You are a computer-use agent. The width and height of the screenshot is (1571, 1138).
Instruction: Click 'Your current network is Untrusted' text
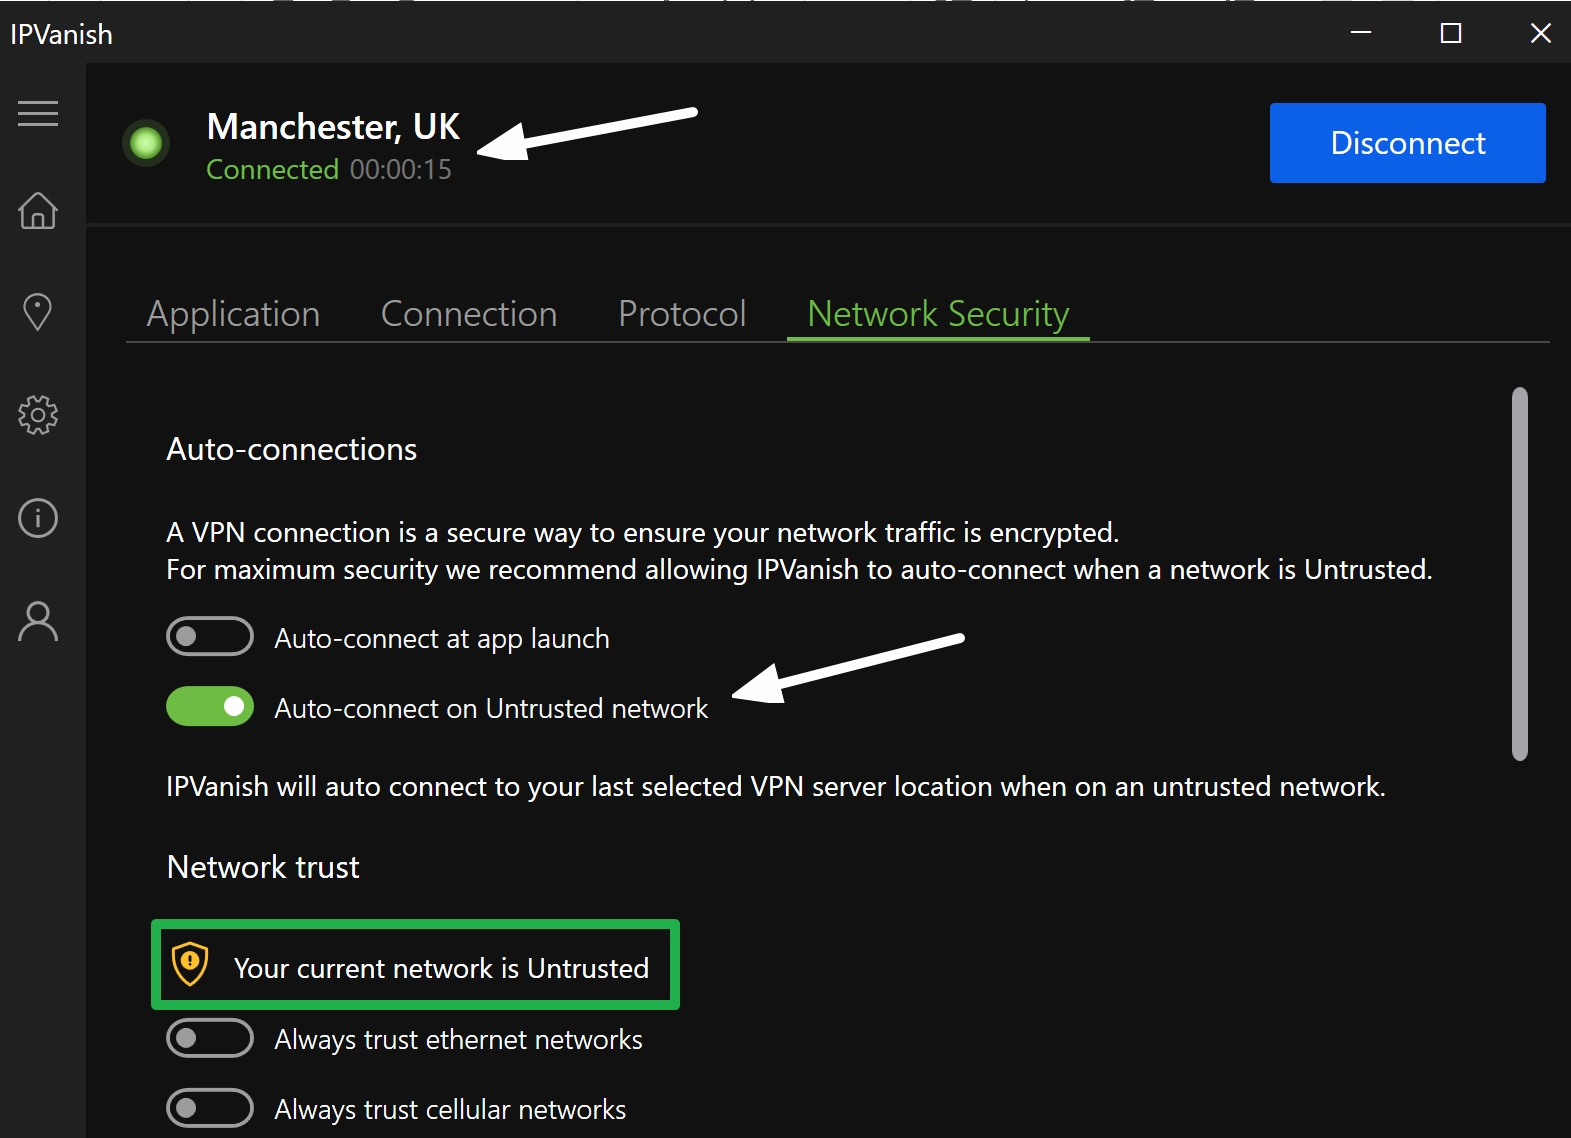(441, 968)
